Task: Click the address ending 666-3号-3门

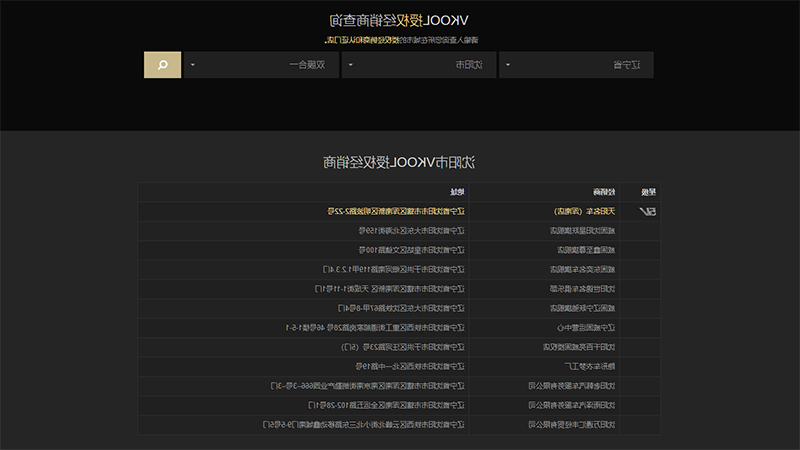Action: pyautogui.click(x=368, y=386)
